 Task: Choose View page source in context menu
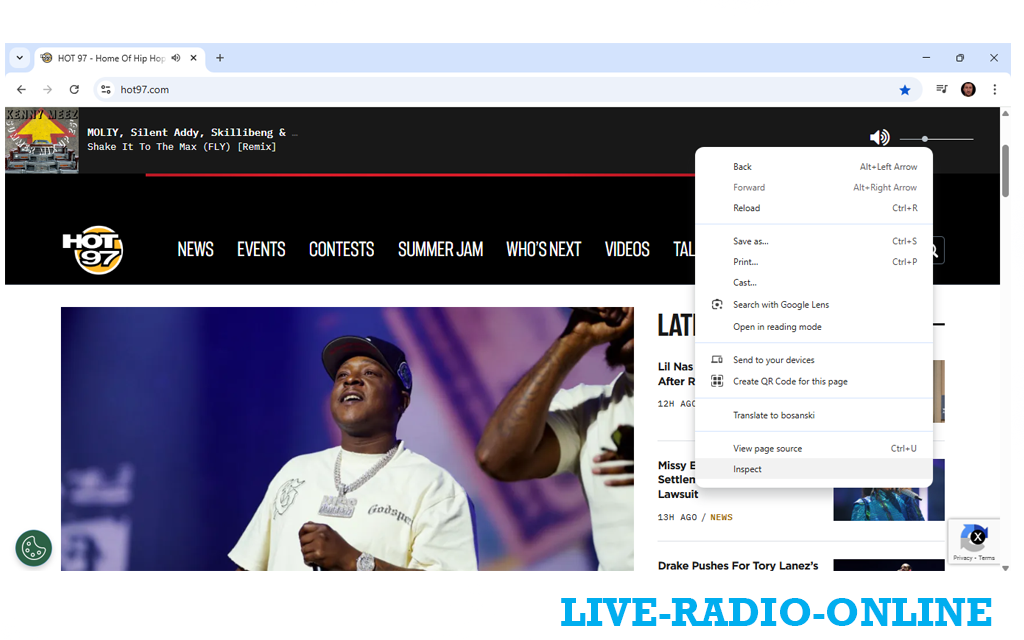tap(767, 449)
